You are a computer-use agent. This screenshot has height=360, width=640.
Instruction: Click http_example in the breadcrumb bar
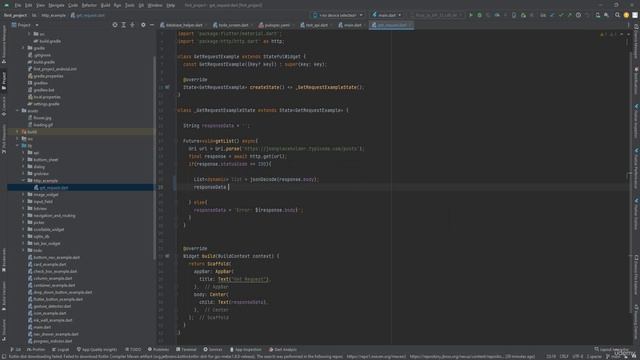[53, 15]
